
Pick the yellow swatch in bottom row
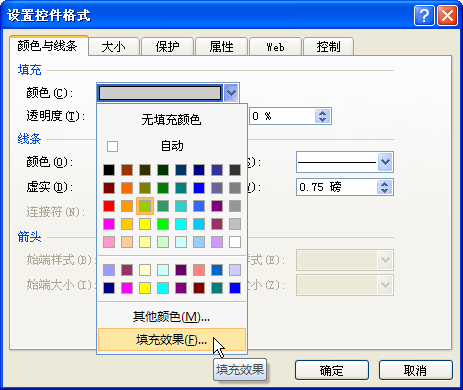[145, 288]
